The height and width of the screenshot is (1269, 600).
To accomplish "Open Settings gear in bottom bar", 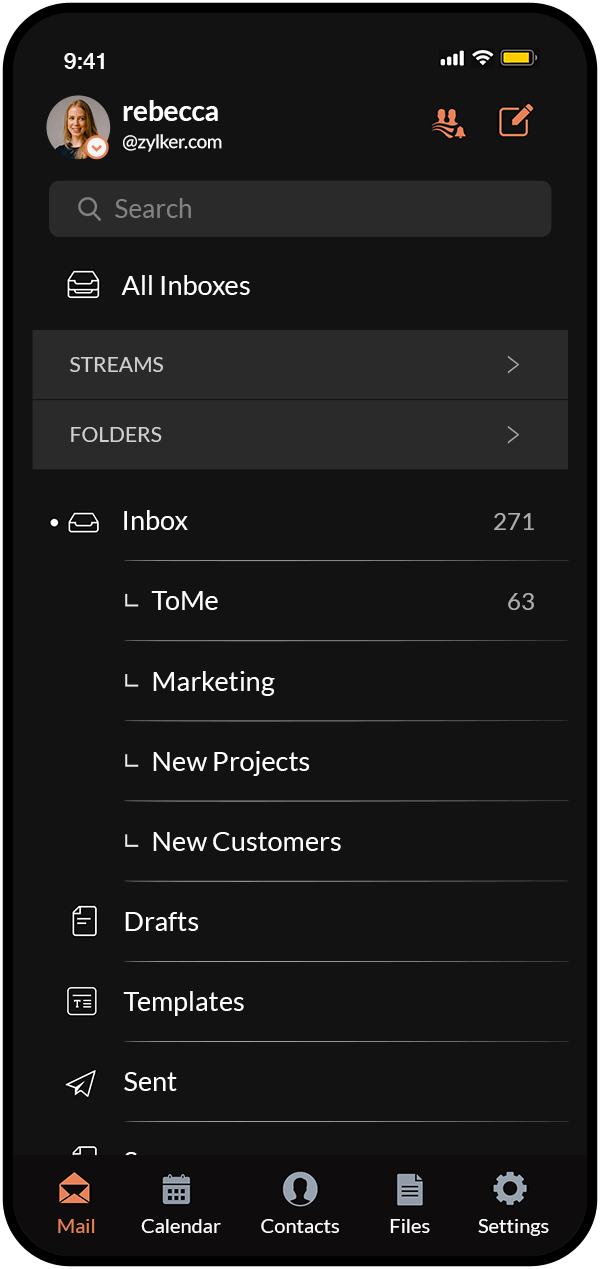I will (x=511, y=1190).
